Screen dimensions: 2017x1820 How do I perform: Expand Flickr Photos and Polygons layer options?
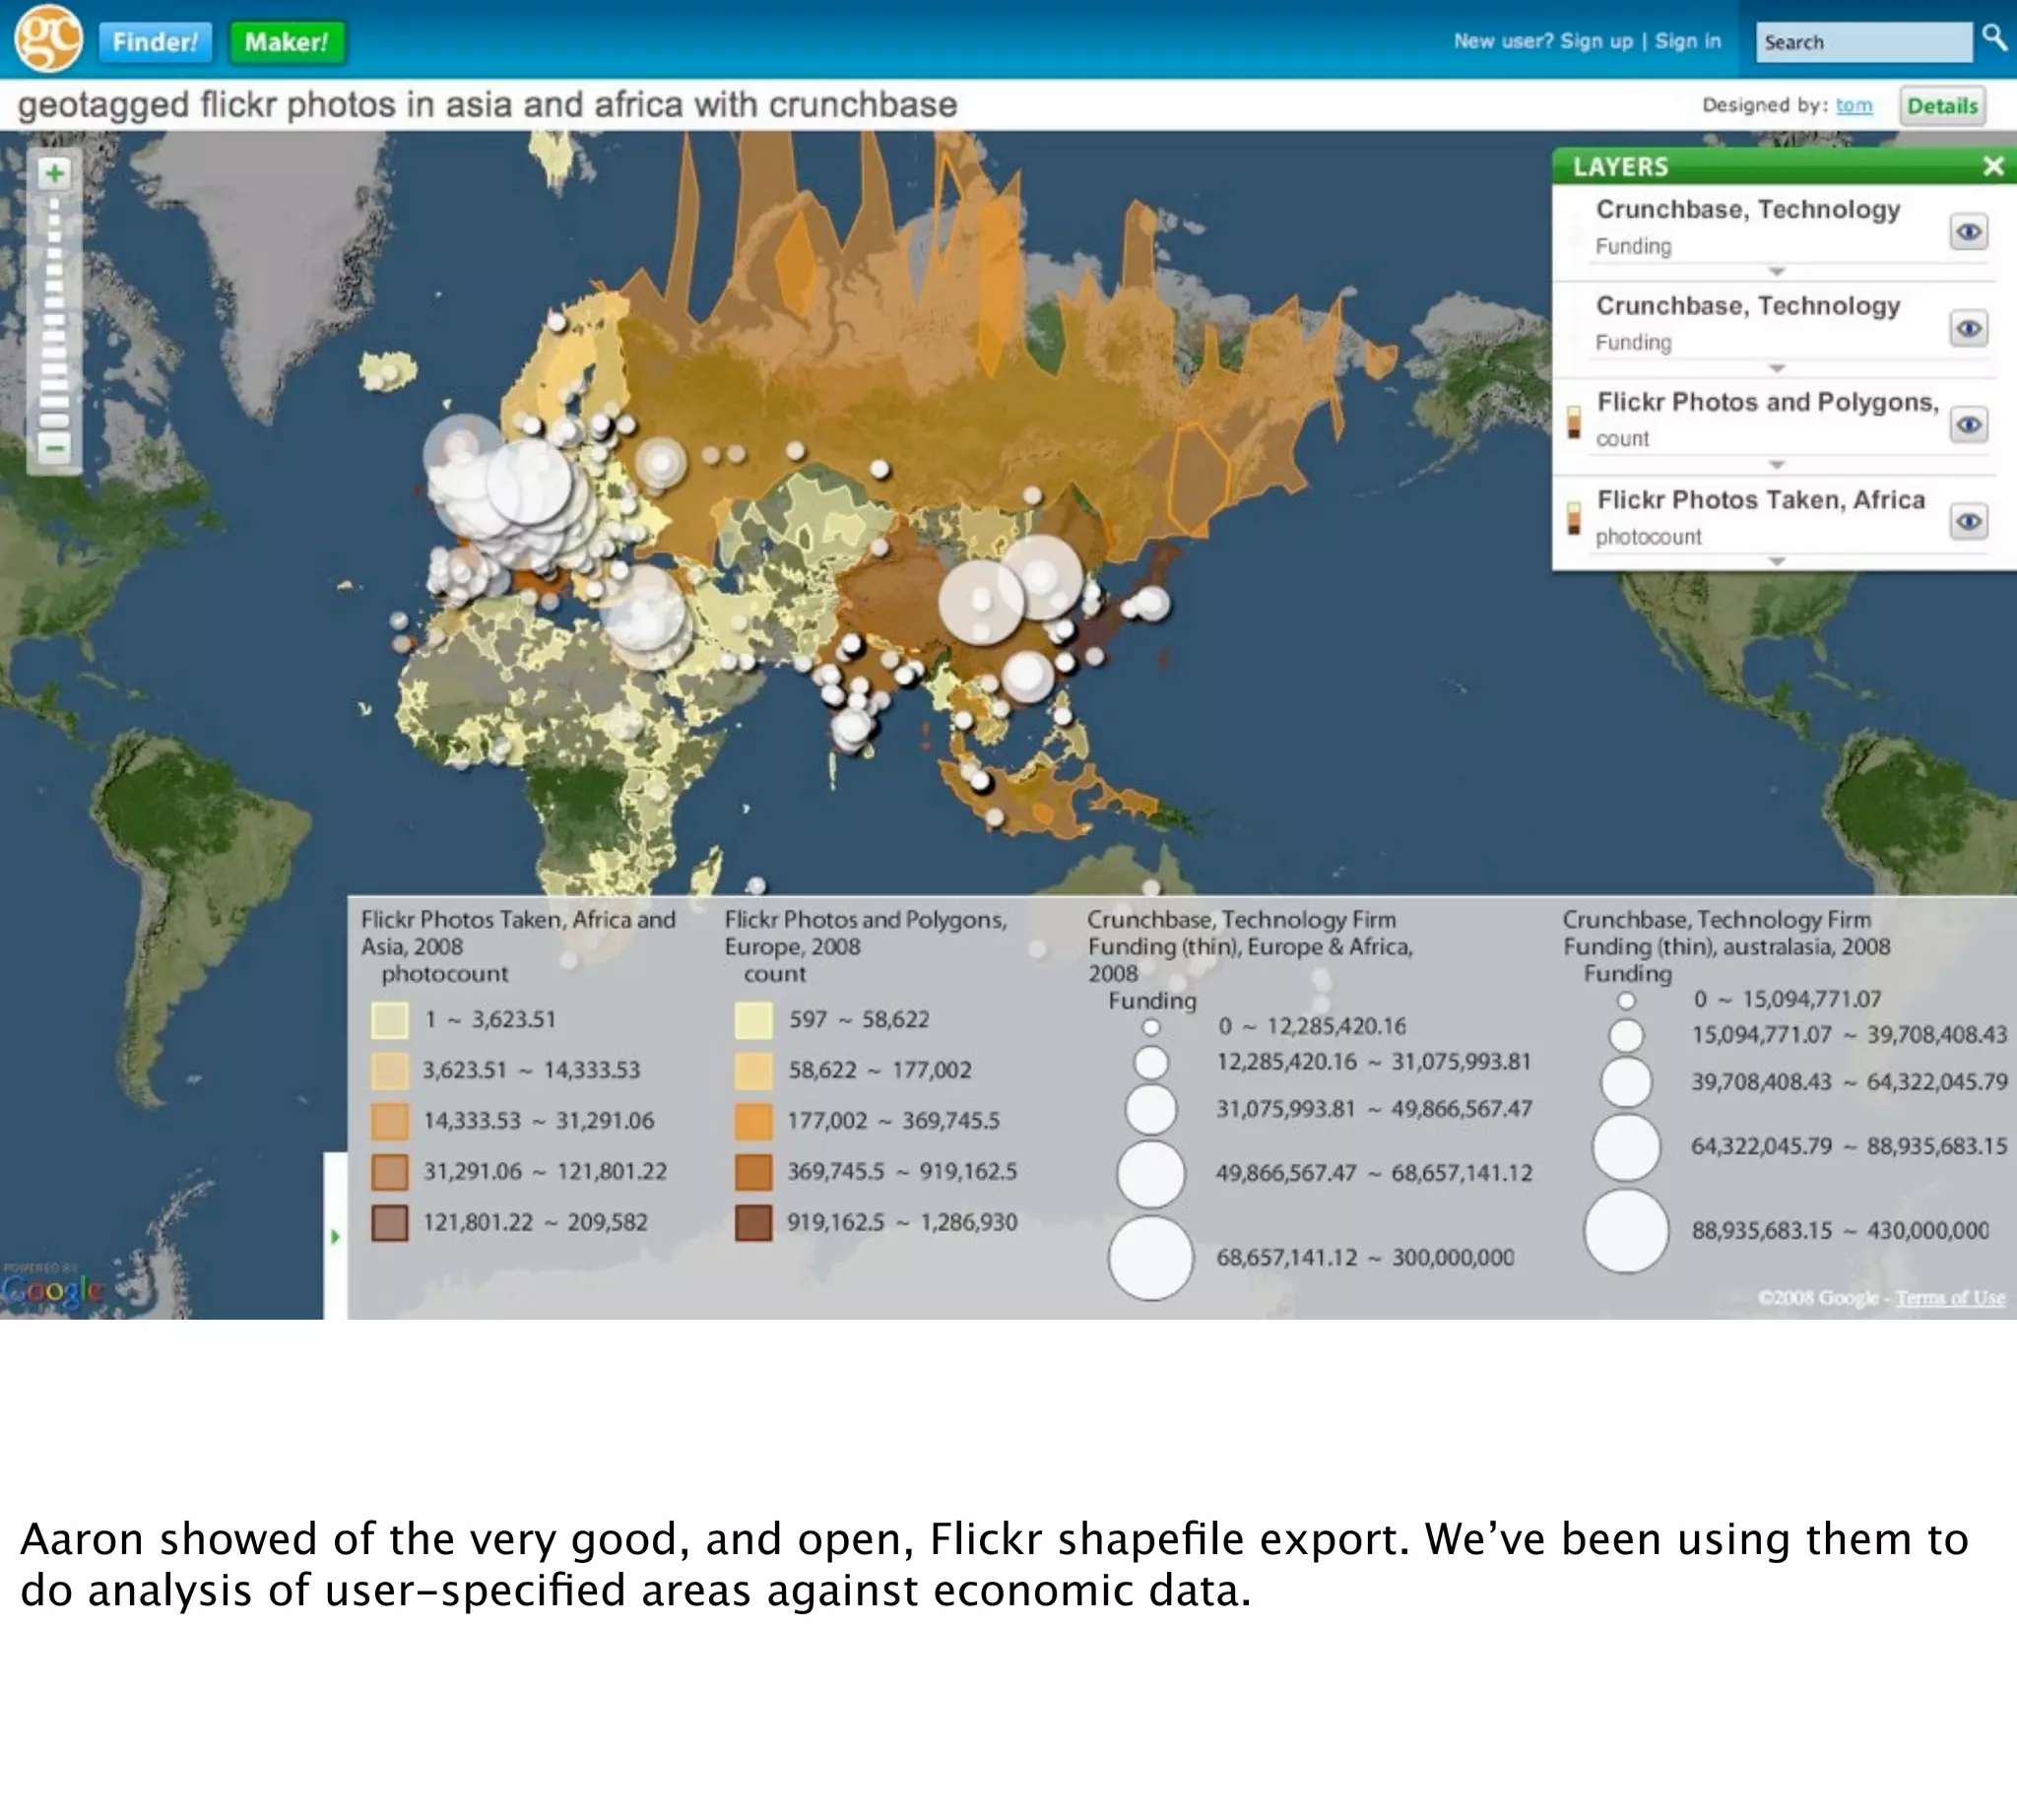(1776, 465)
